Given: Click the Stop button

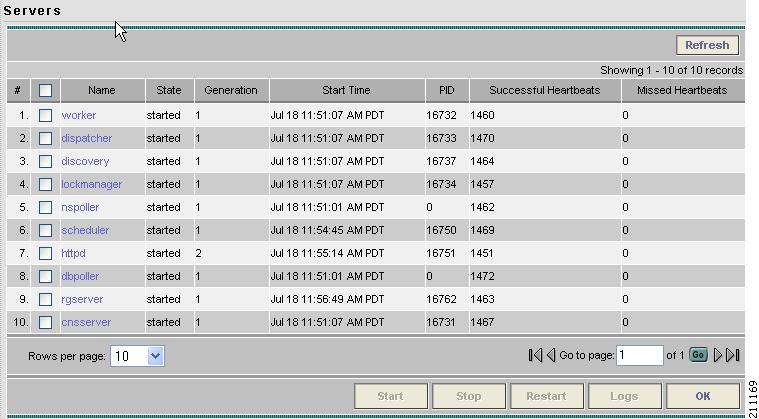Looking at the screenshot, I should 469,396.
